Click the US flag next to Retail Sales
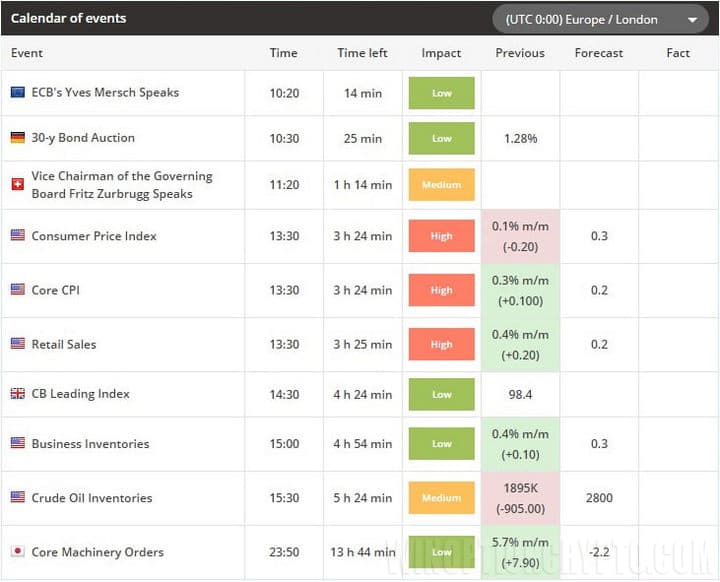The image size is (720, 582). 17,344
